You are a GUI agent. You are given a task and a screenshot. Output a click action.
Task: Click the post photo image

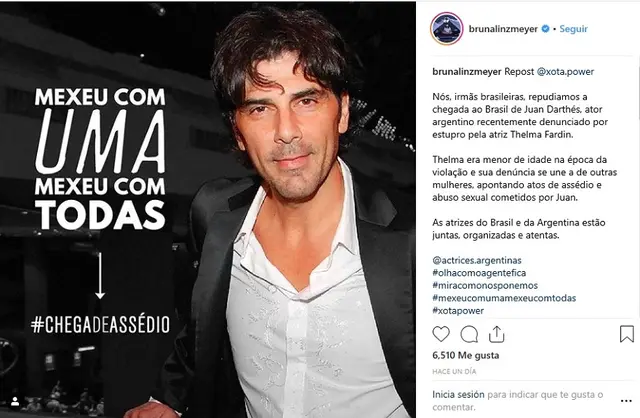coord(208,209)
